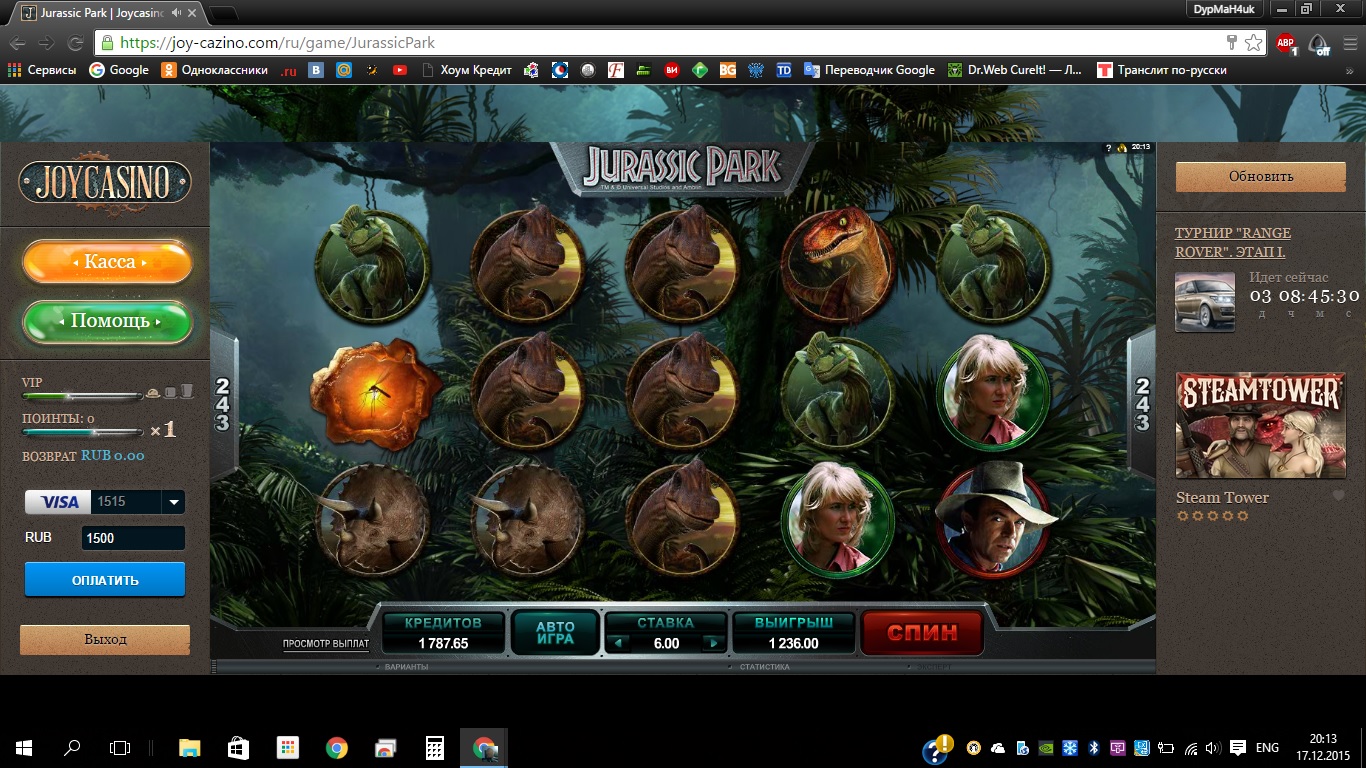Click the Выход exit button
This screenshot has width=1366, height=768.
pyautogui.click(x=105, y=639)
